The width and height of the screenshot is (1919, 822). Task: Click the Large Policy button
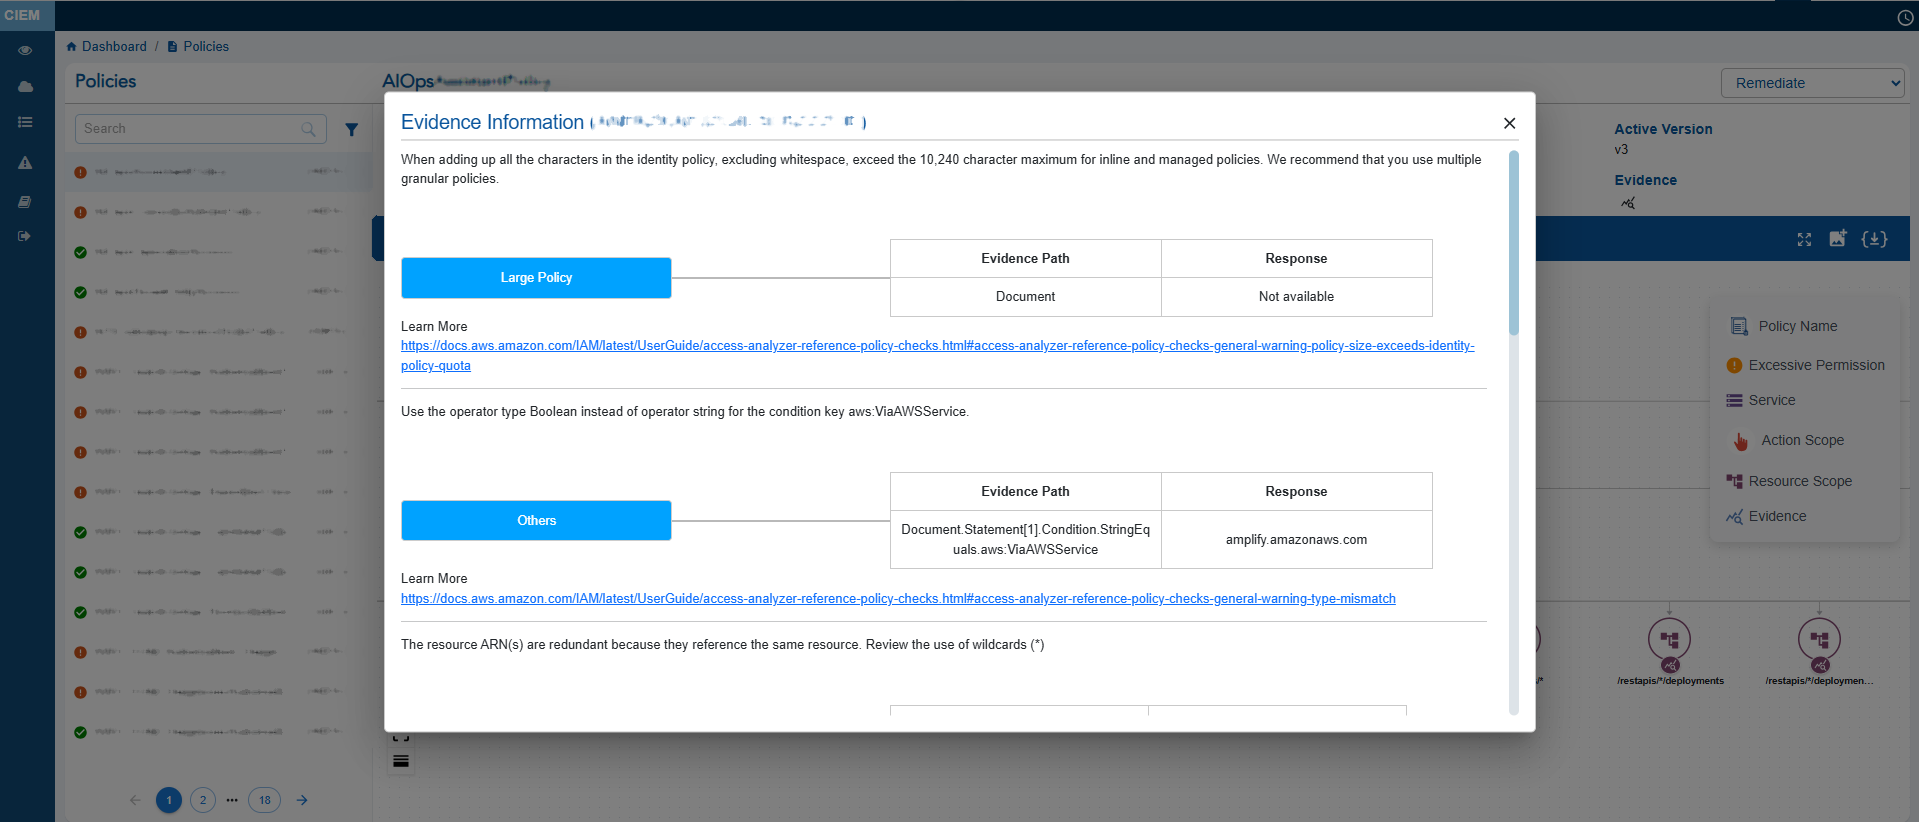(536, 278)
